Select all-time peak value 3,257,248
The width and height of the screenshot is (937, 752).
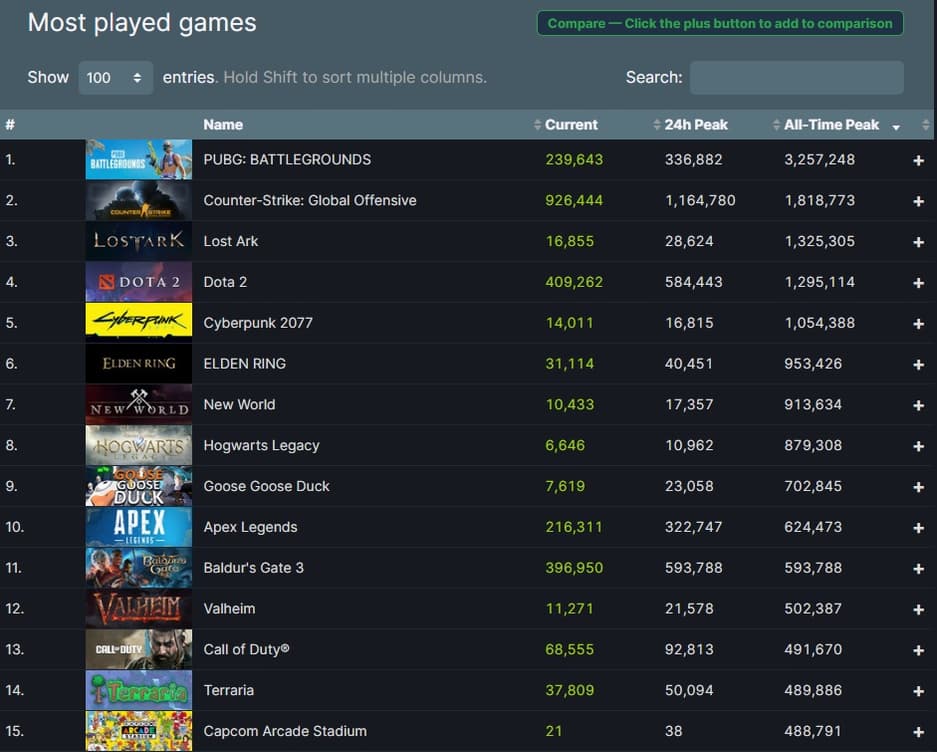(x=819, y=160)
